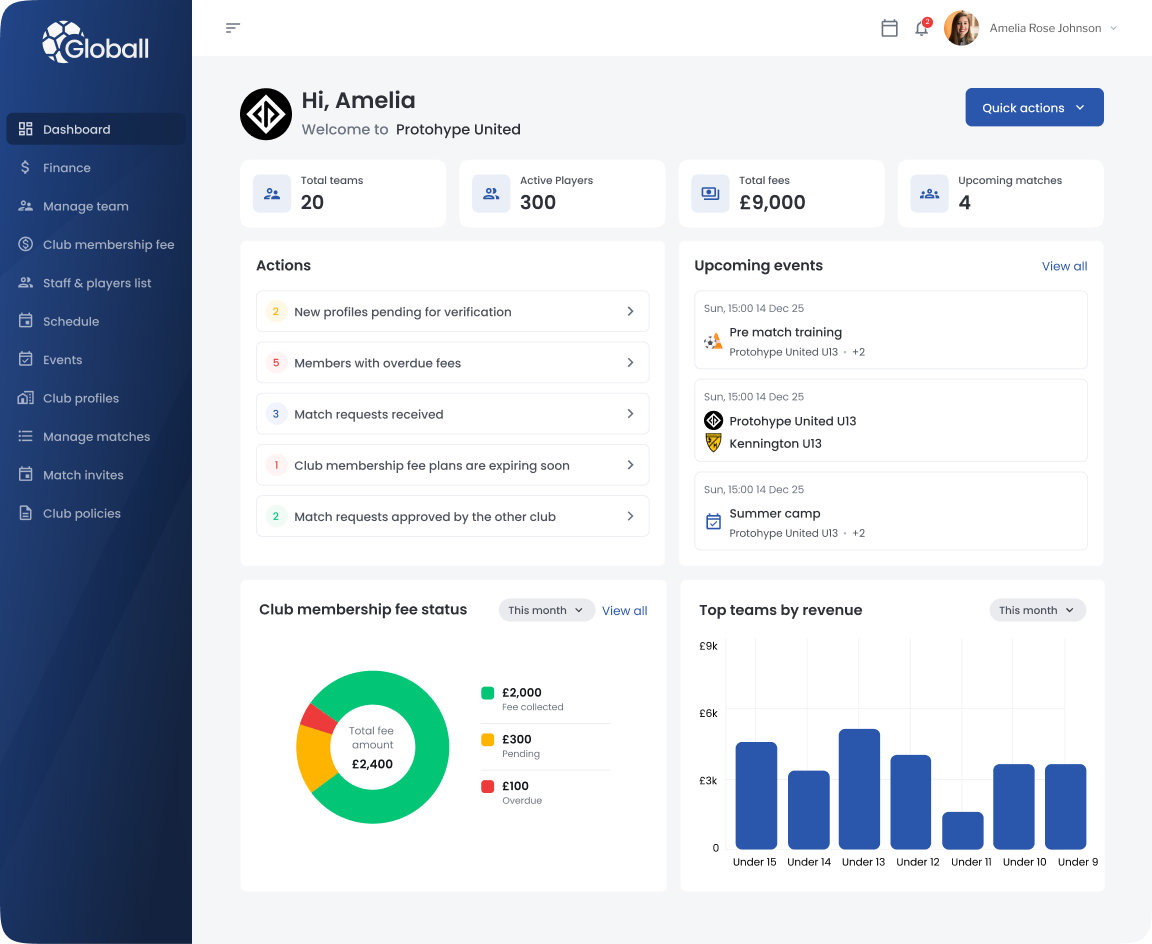
Task: Click the Total teams card icon
Action: [272, 194]
